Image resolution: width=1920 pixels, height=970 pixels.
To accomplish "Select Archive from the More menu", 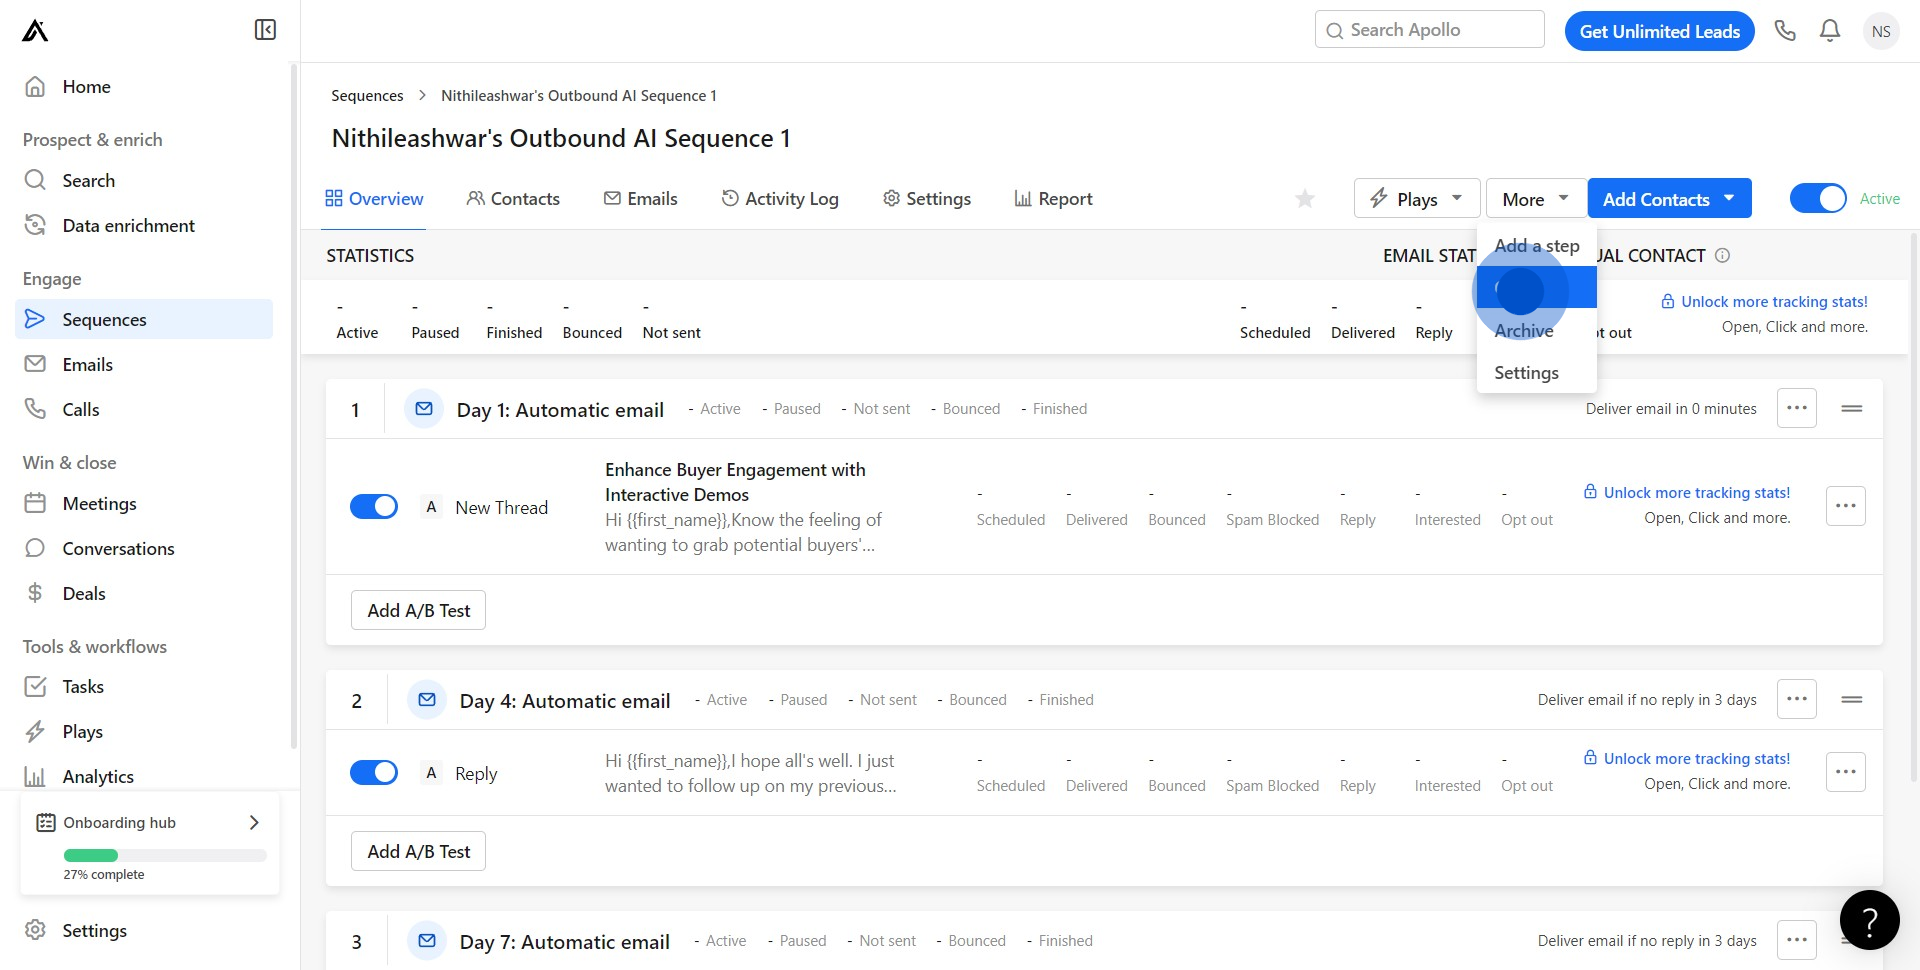I will pos(1524,331).
